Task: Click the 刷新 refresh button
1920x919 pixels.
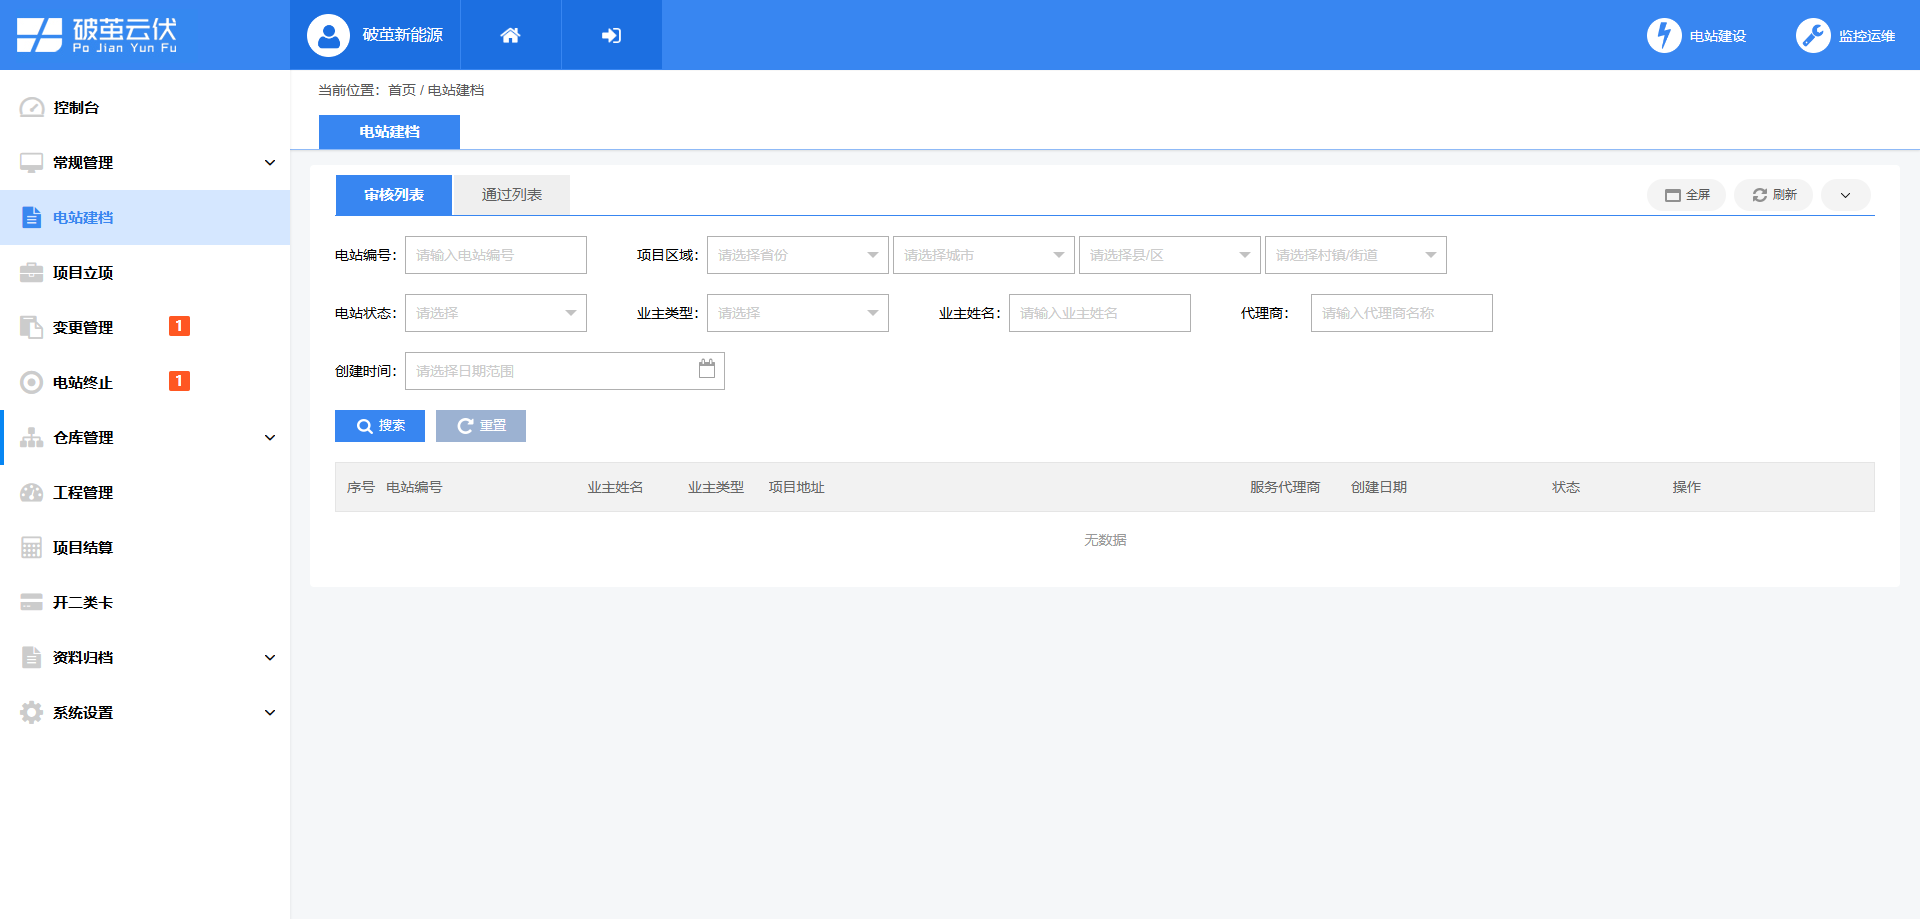Action: tap(1774, 195)
